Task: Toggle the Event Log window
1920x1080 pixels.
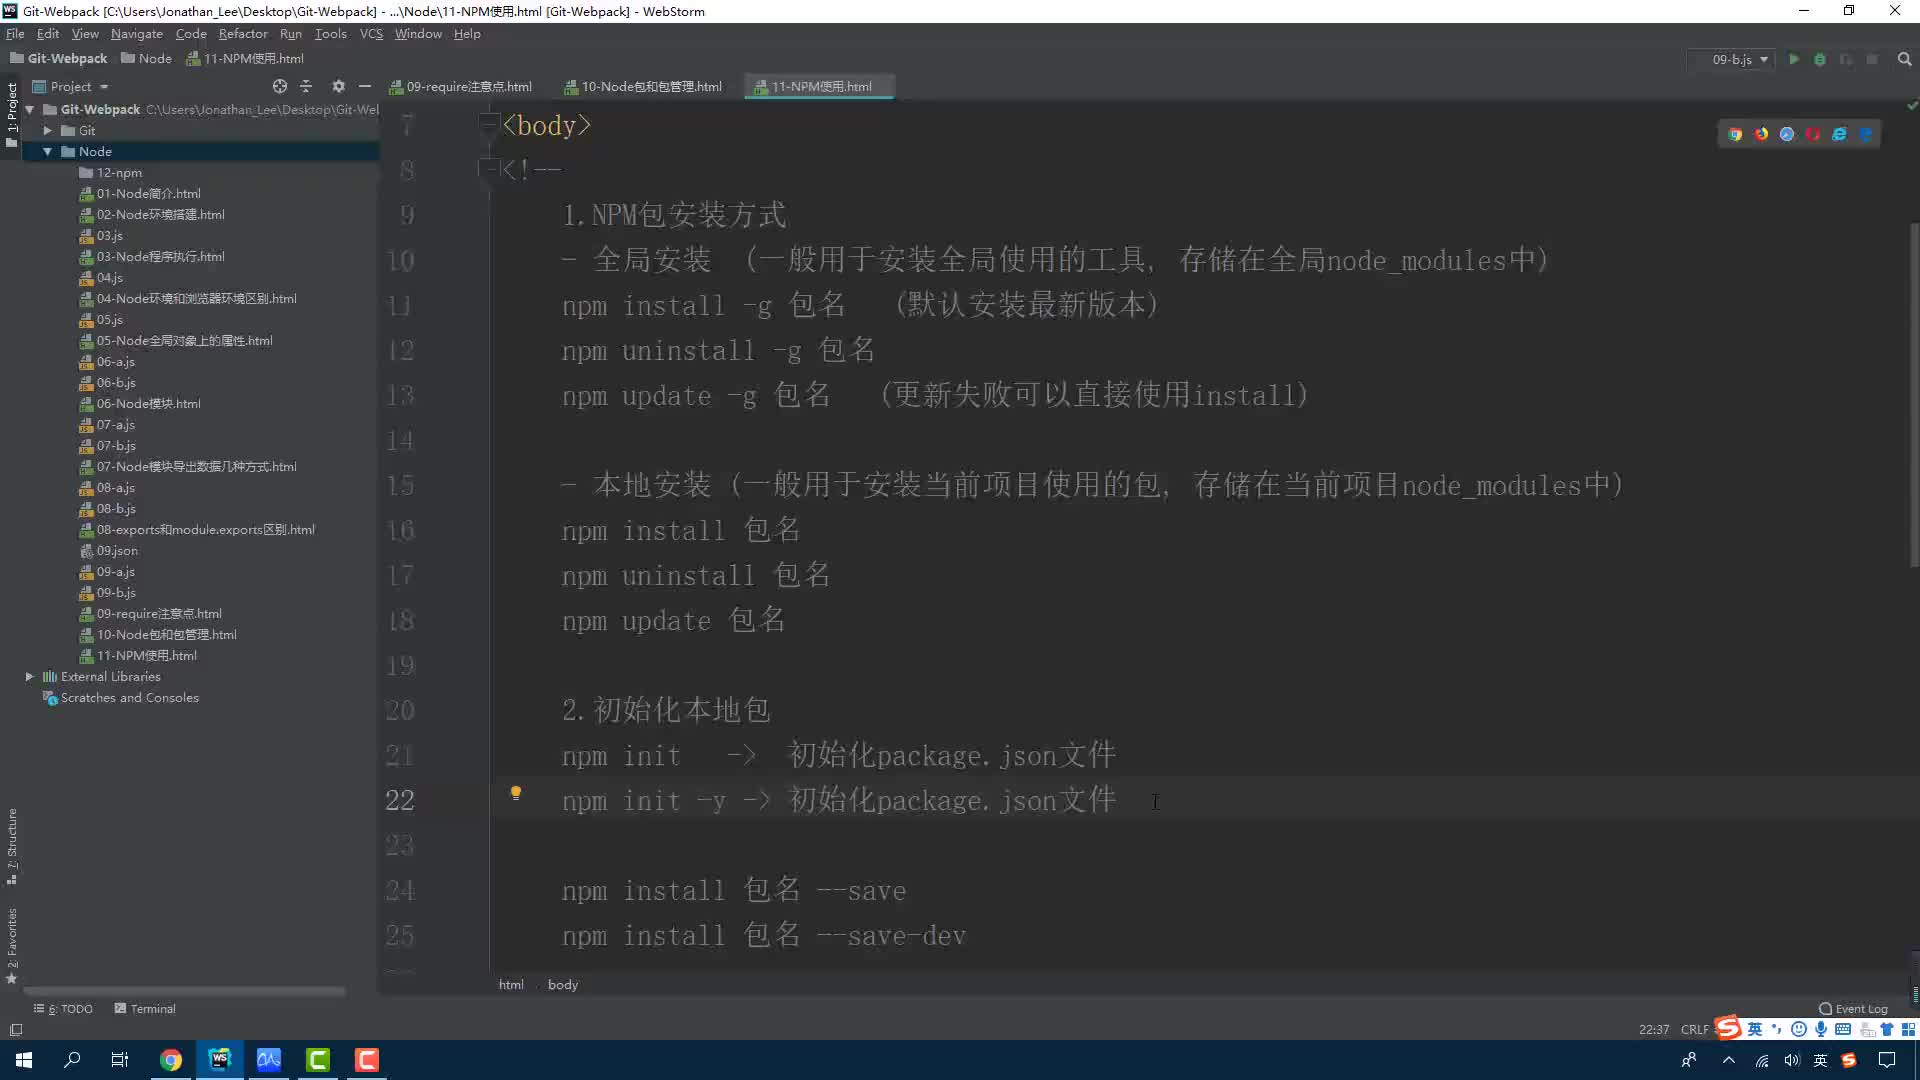Action: tap(1853, 1009)
